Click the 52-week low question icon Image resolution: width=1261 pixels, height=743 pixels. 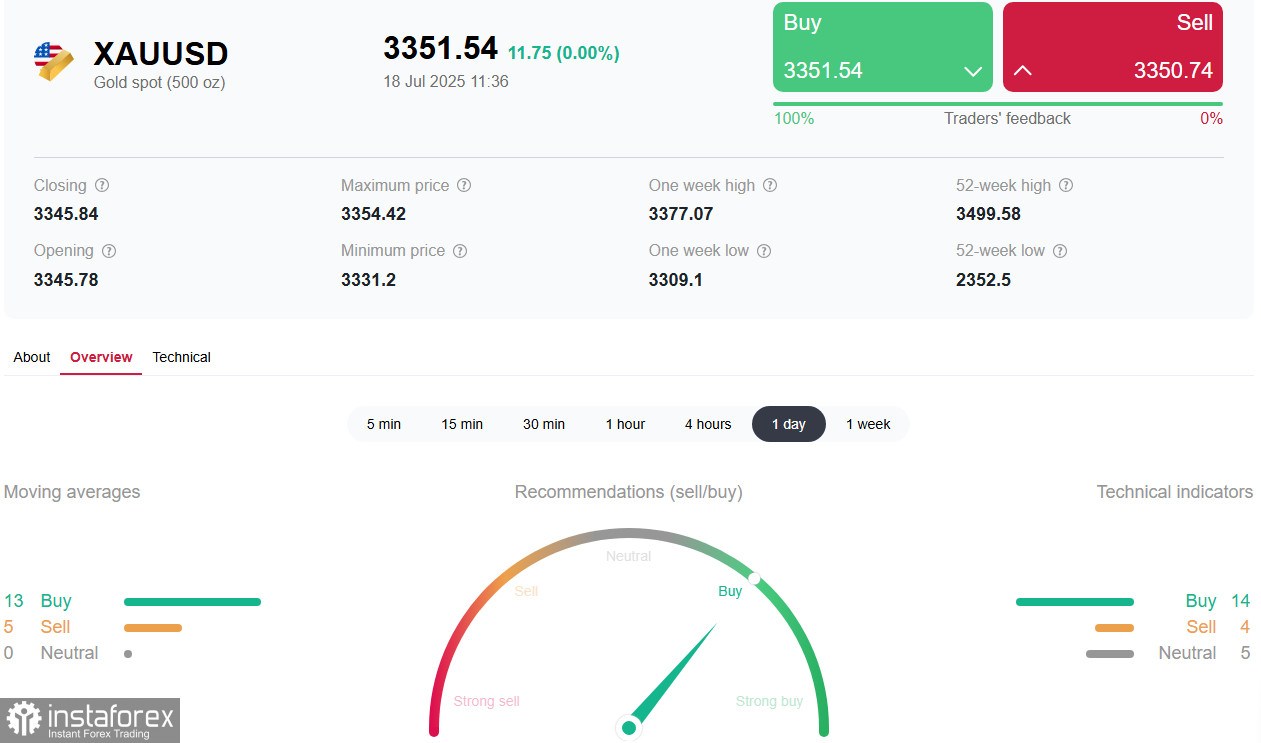pos(1060,251)
